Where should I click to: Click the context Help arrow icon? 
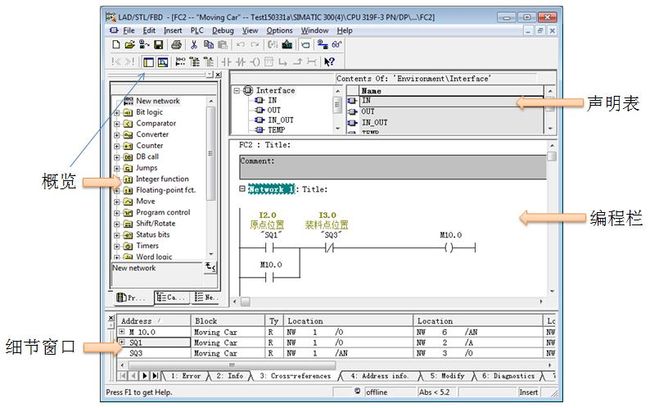click(329, 62)
